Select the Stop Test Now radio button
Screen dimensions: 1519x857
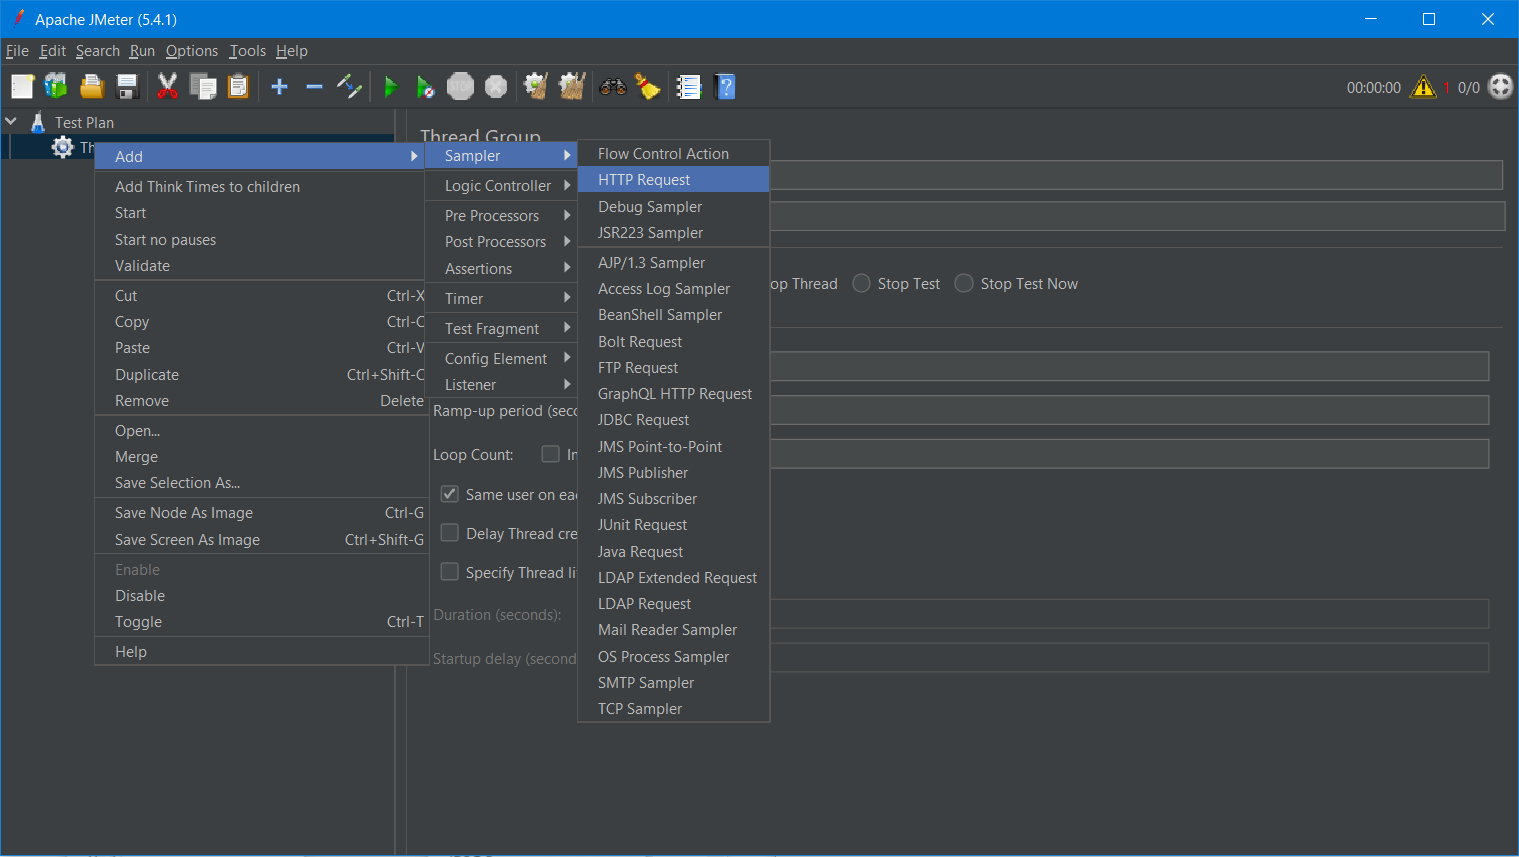pos(964,284)
